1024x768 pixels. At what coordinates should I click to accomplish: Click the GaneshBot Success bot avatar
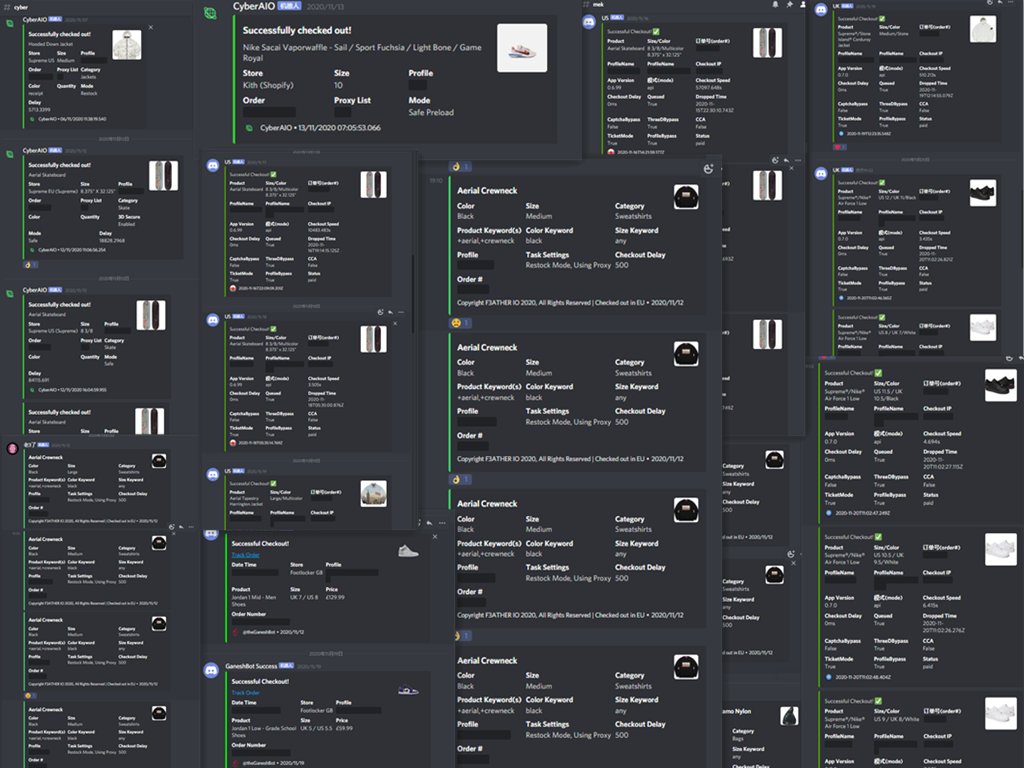tap(211, 670)
